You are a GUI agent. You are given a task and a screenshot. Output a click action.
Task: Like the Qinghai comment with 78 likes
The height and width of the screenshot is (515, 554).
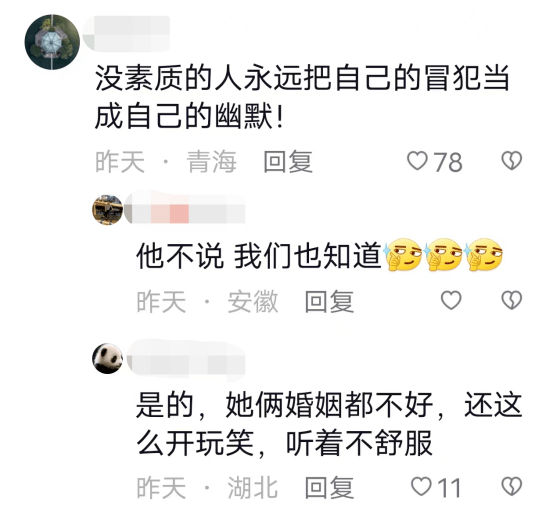(x=417, y=161)
